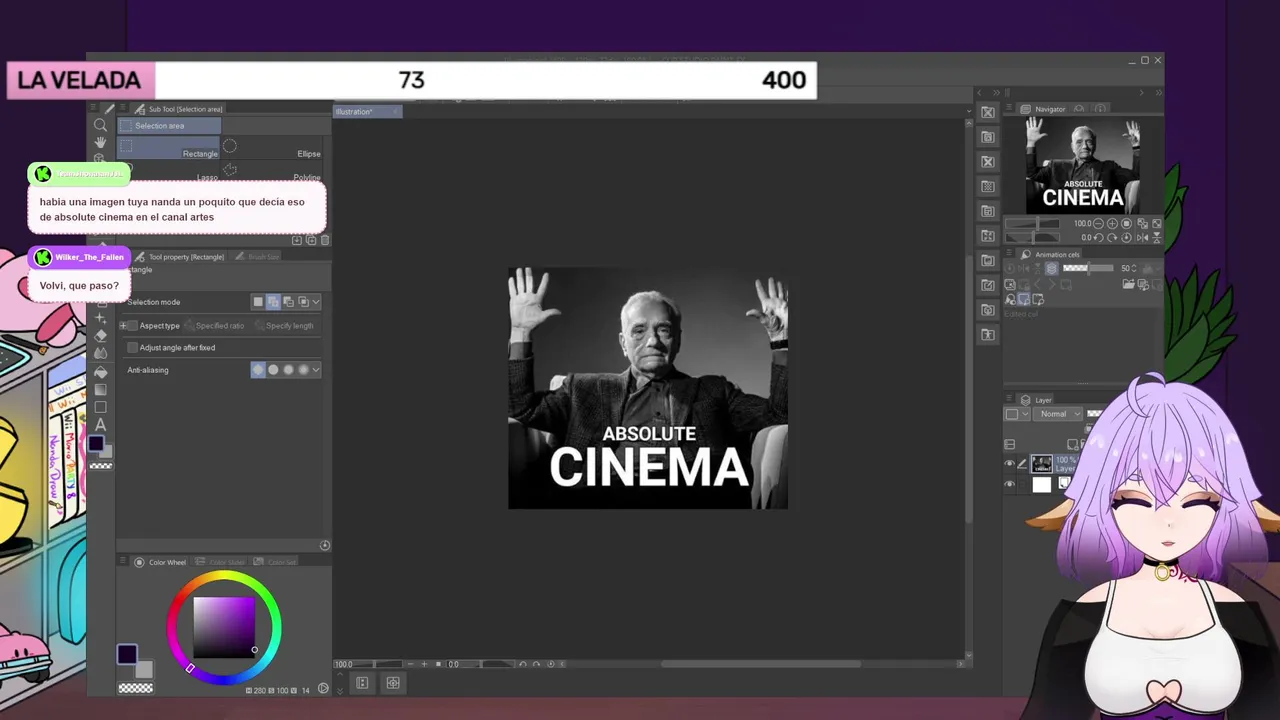The height and width of the screenshot is (720, 1280).
Task: Select New selection mode
Action: (x=258, y=302)
